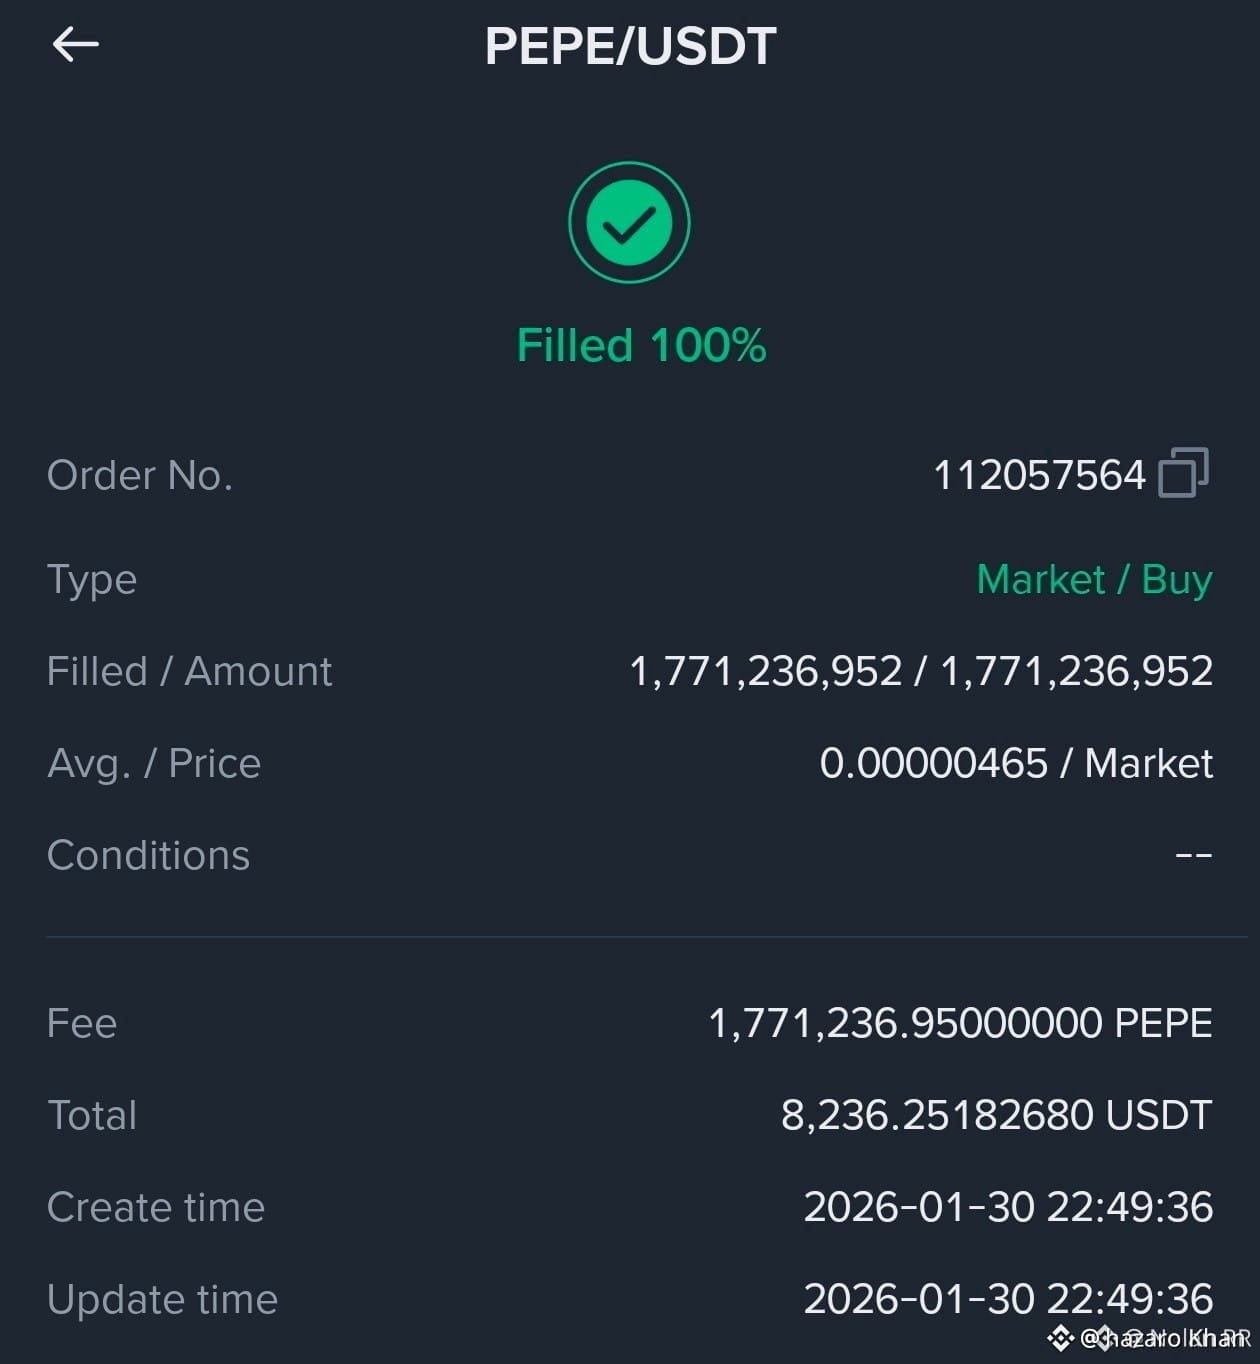Select the Total USDT amount

point(996,1115)
